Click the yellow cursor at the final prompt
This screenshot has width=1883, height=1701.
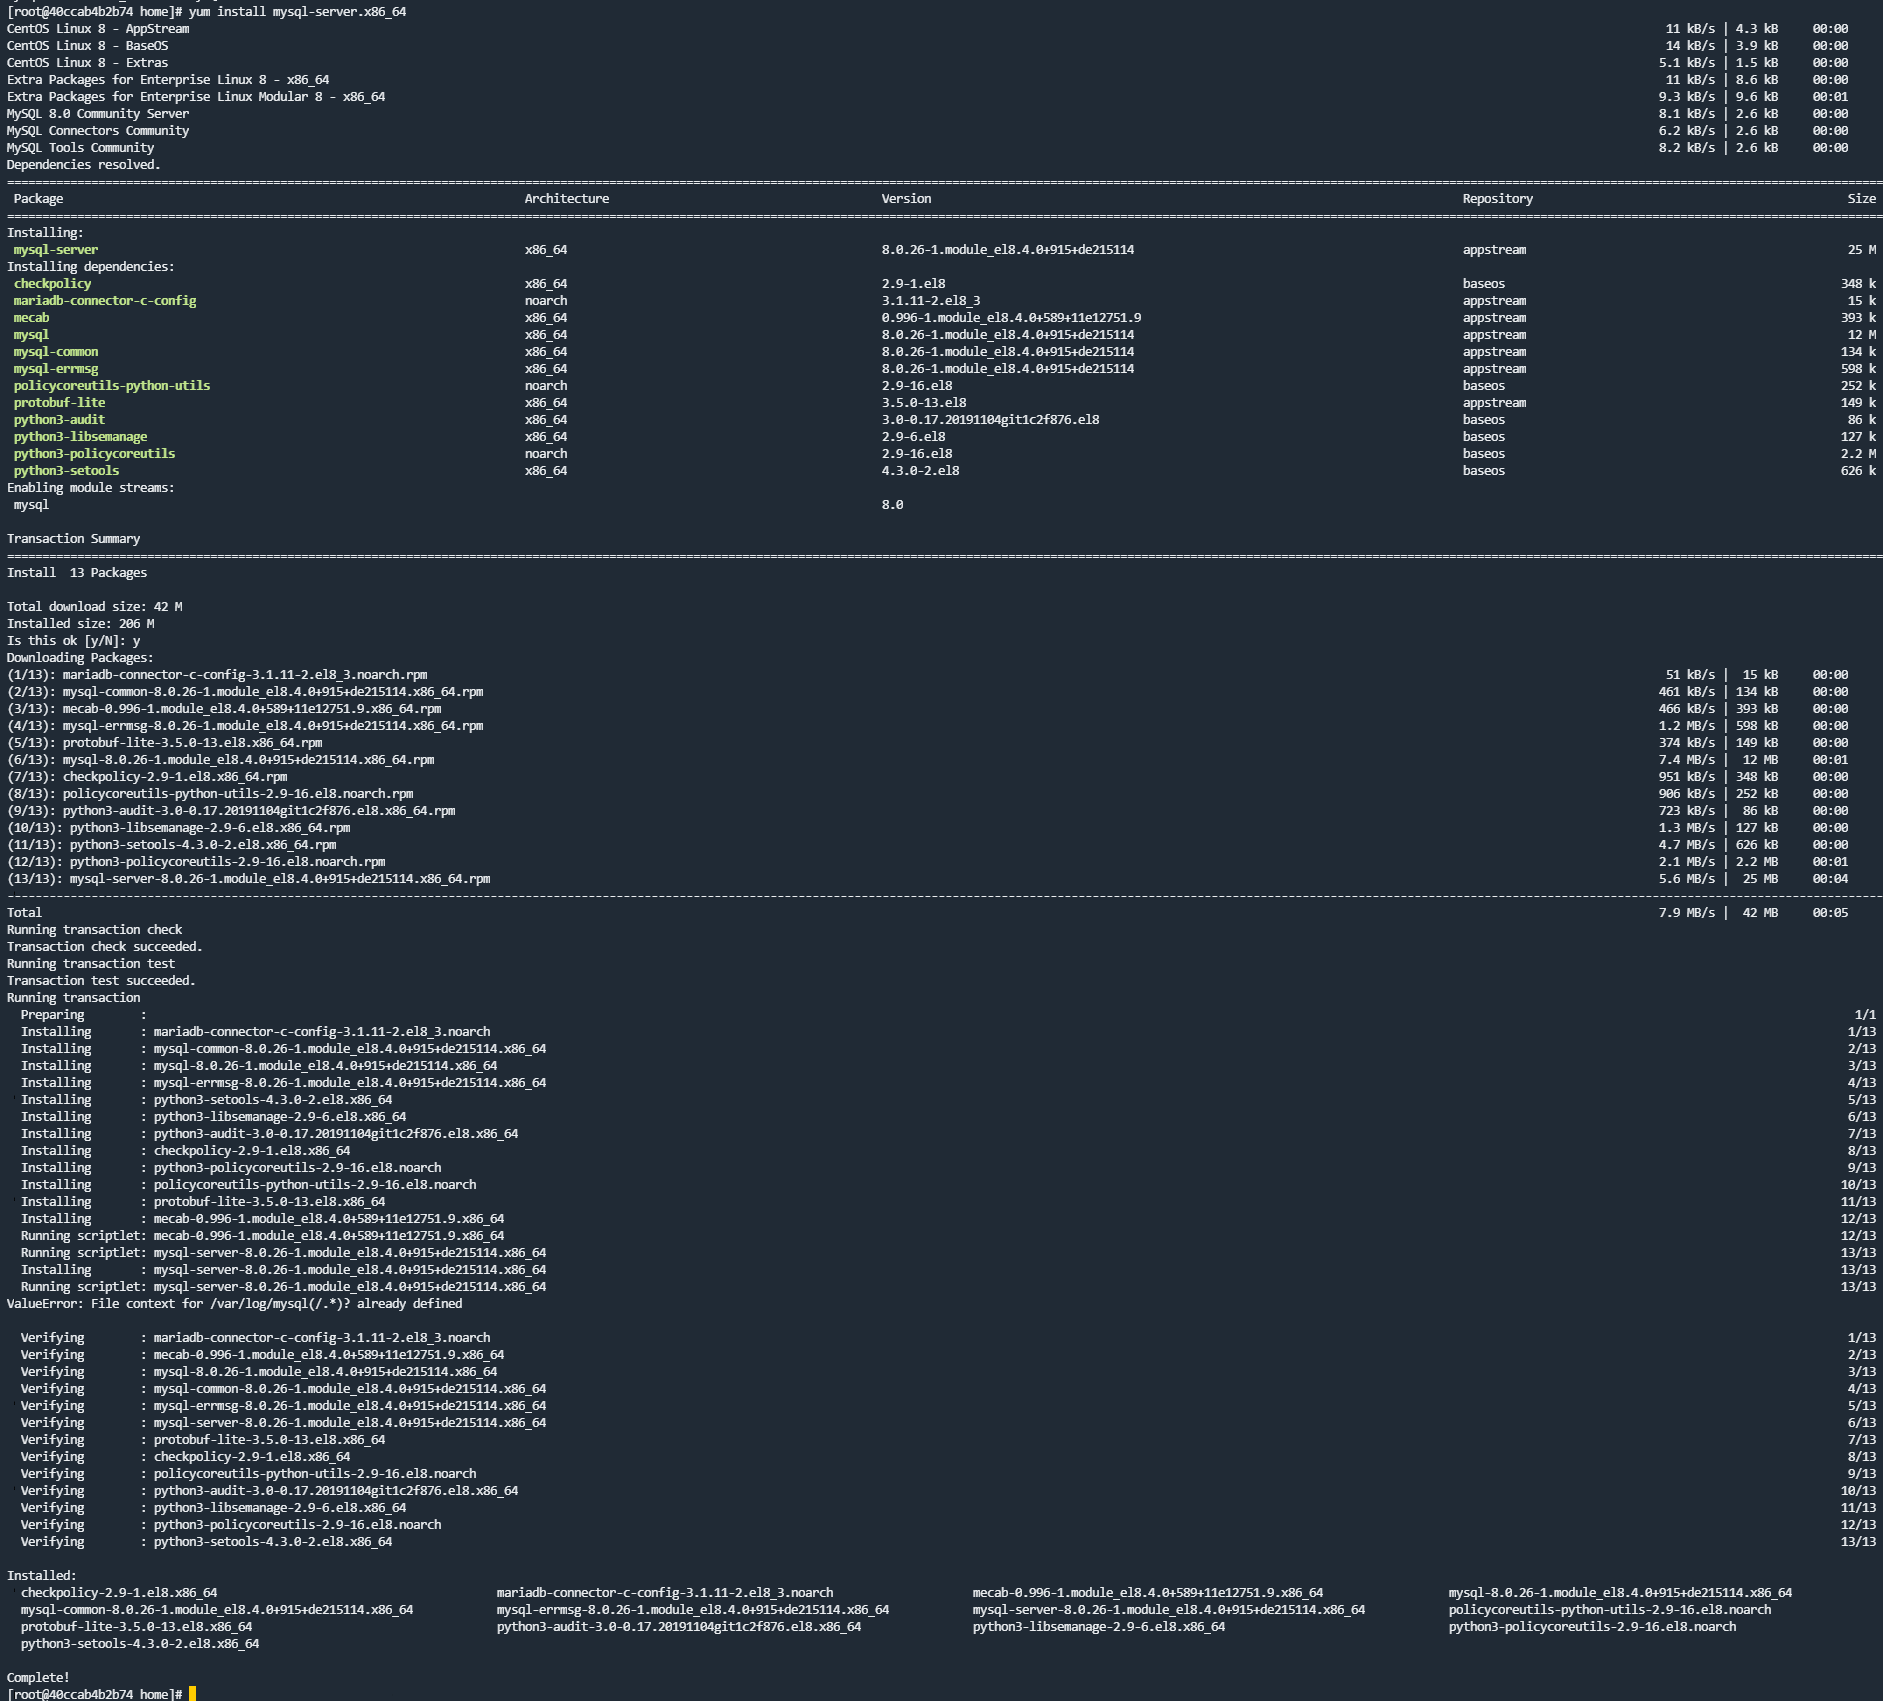pyautogui.click(x=192, y=1694)
